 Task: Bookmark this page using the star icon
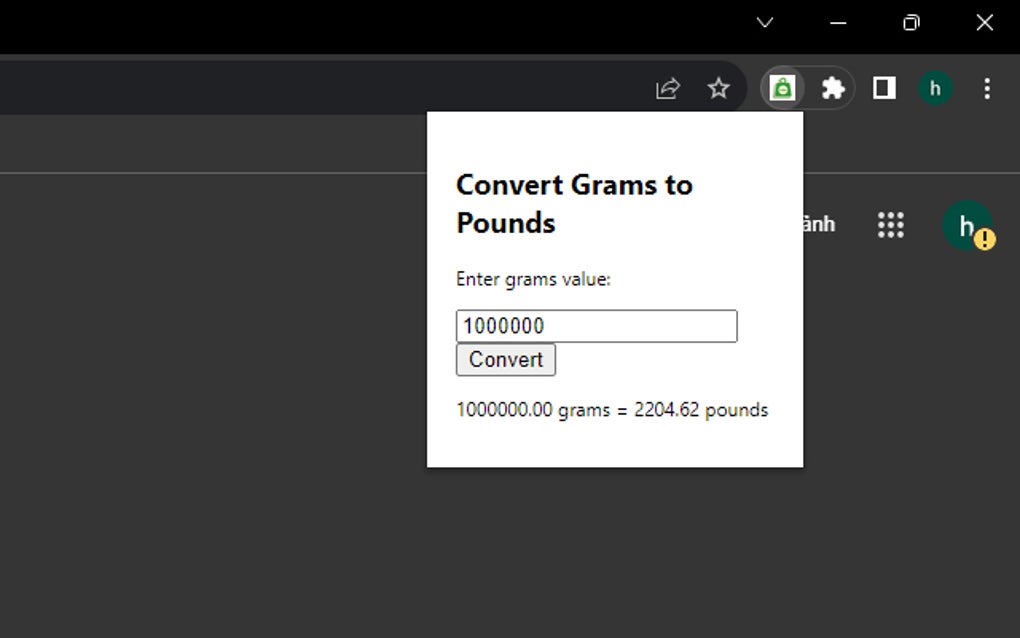click(718, 88)
